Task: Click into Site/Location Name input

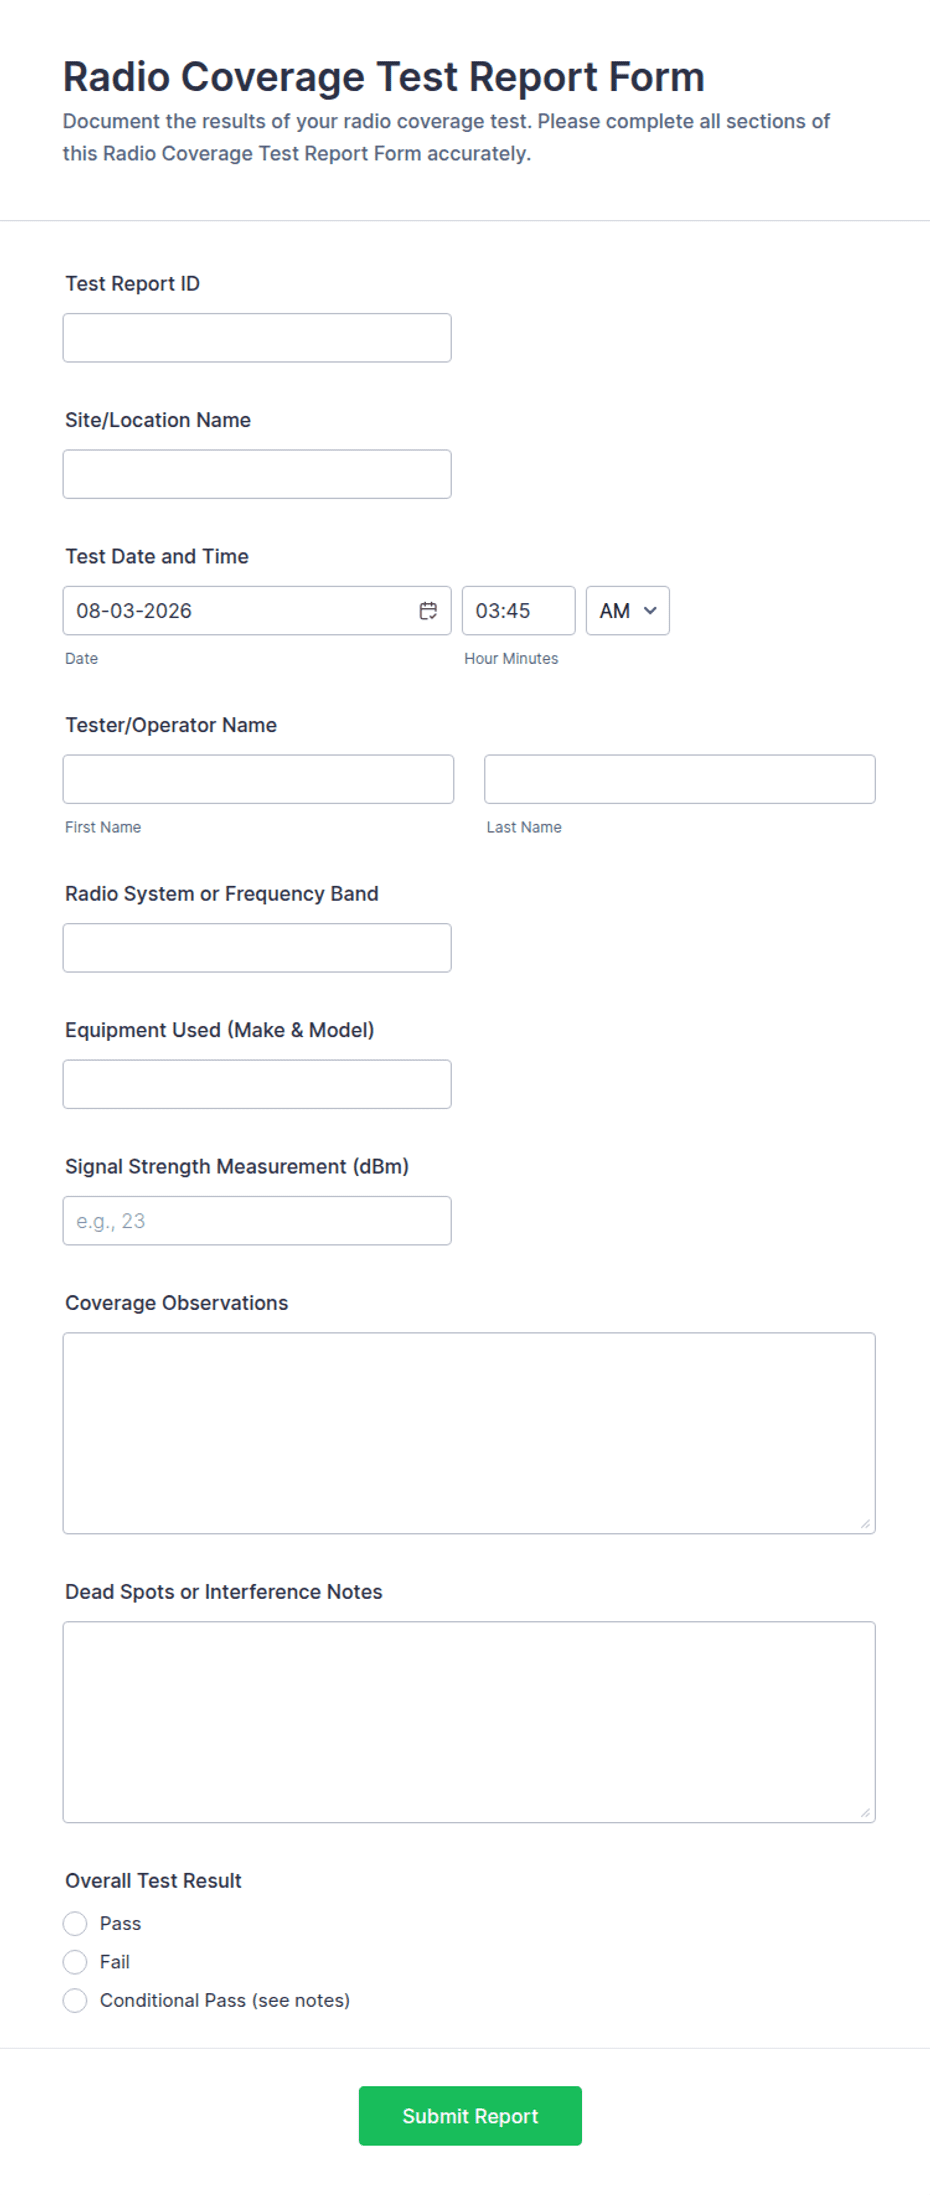Action: coord(257,474)
